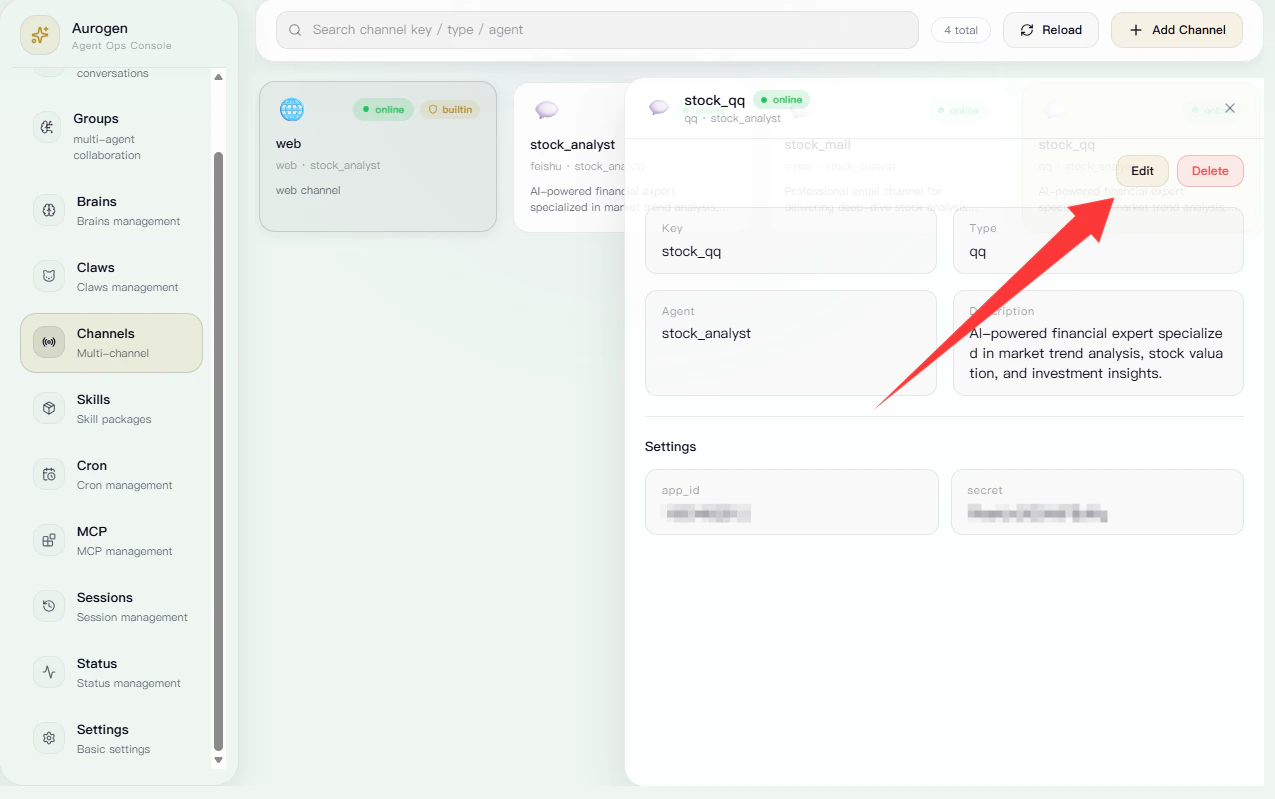Delete the stock_qq channel
The height and width of the screenshot is (799, 1275).
[1210, 171]
